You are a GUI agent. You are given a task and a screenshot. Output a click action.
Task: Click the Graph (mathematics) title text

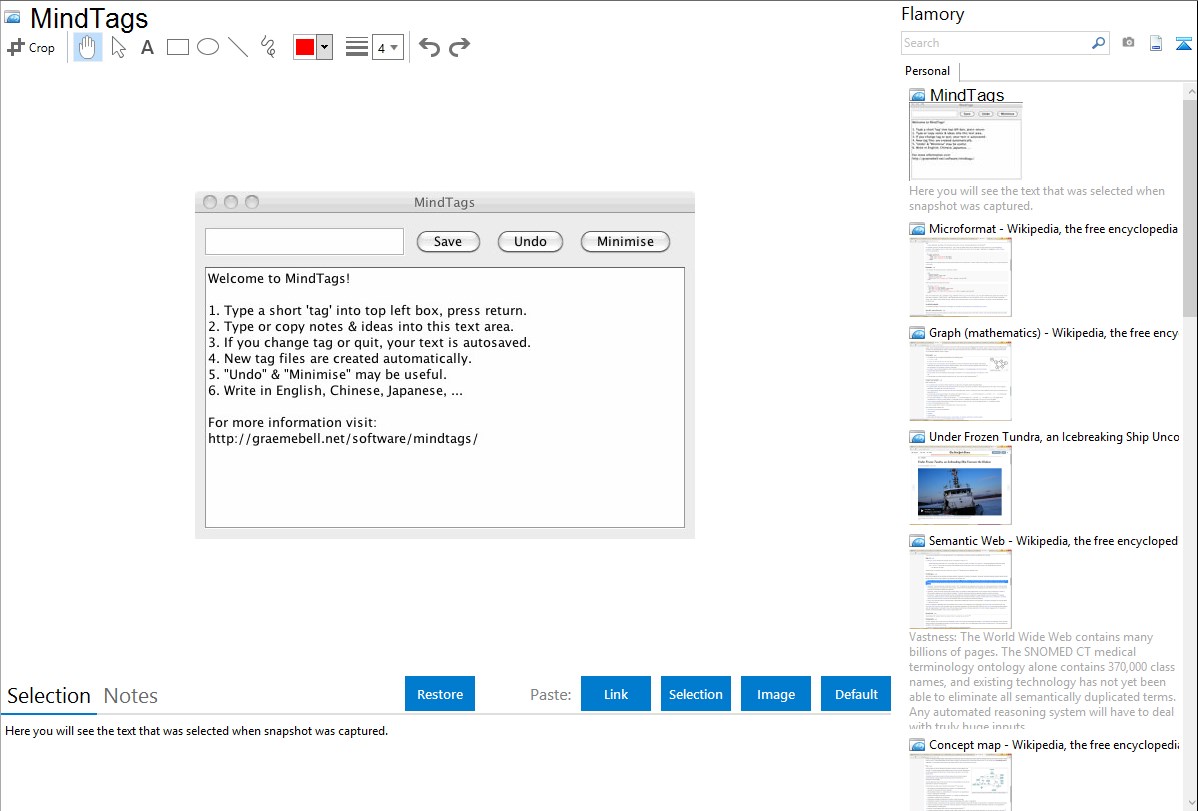(1053, 333)
